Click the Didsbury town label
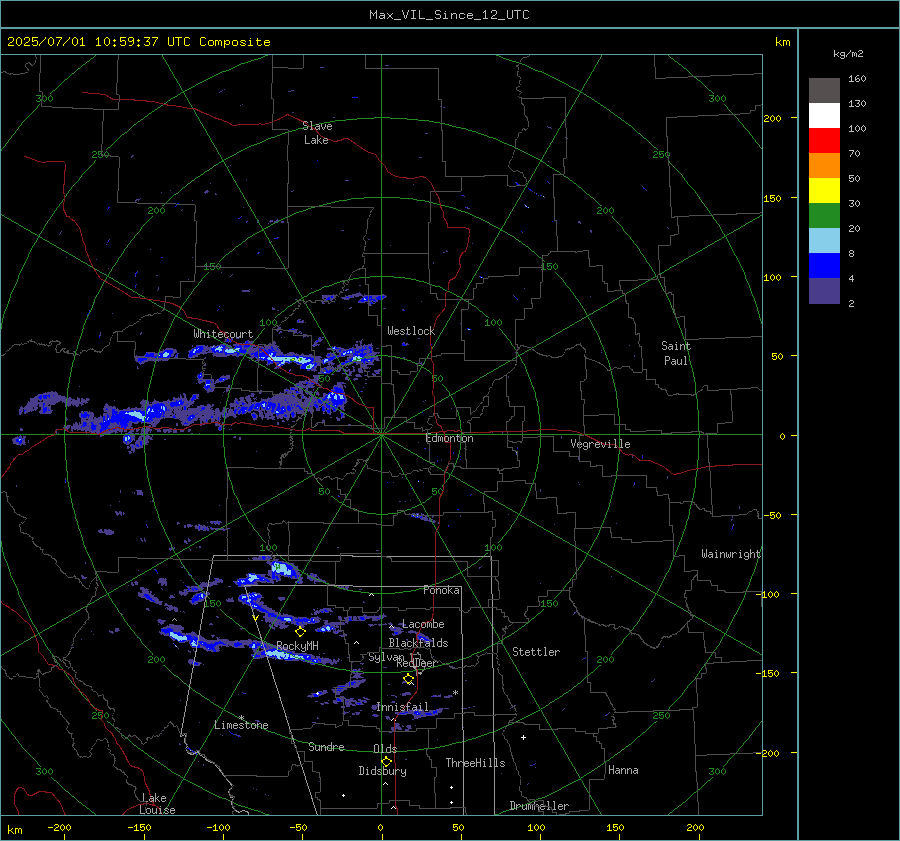The width and height of the screenshot is (900, 841). click(382, 771)
